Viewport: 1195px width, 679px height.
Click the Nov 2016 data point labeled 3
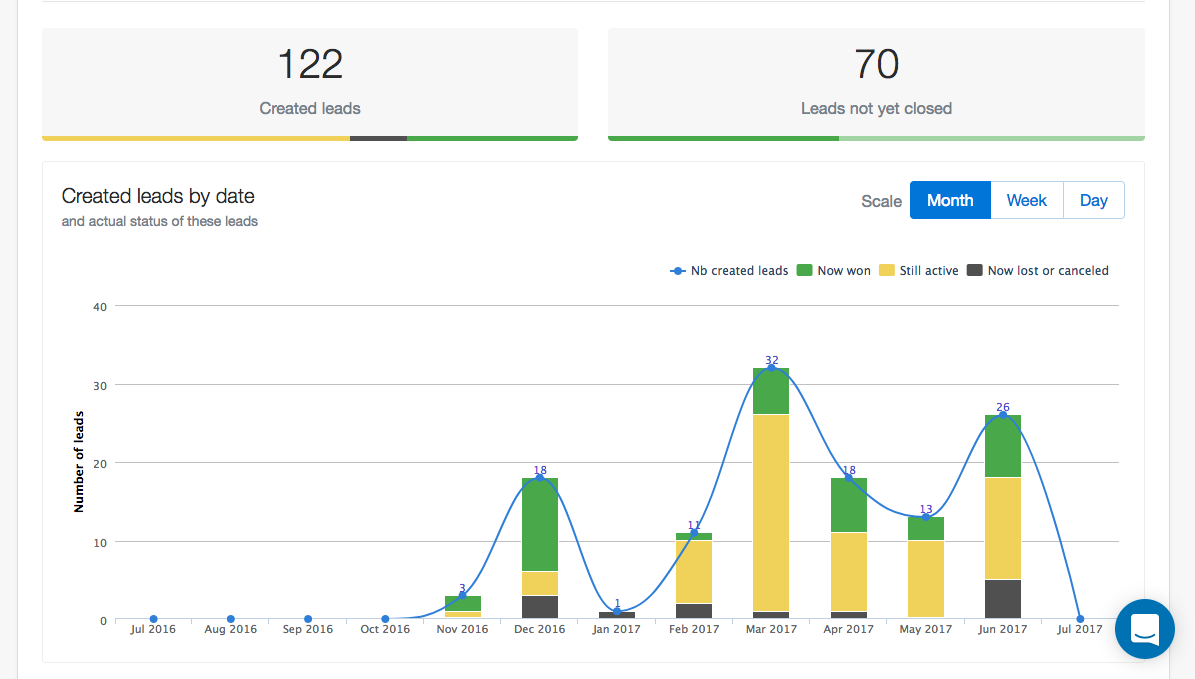462,596
